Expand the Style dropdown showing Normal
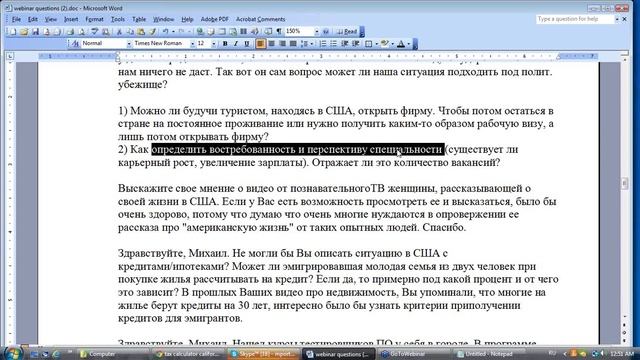 tap(129, 43)
